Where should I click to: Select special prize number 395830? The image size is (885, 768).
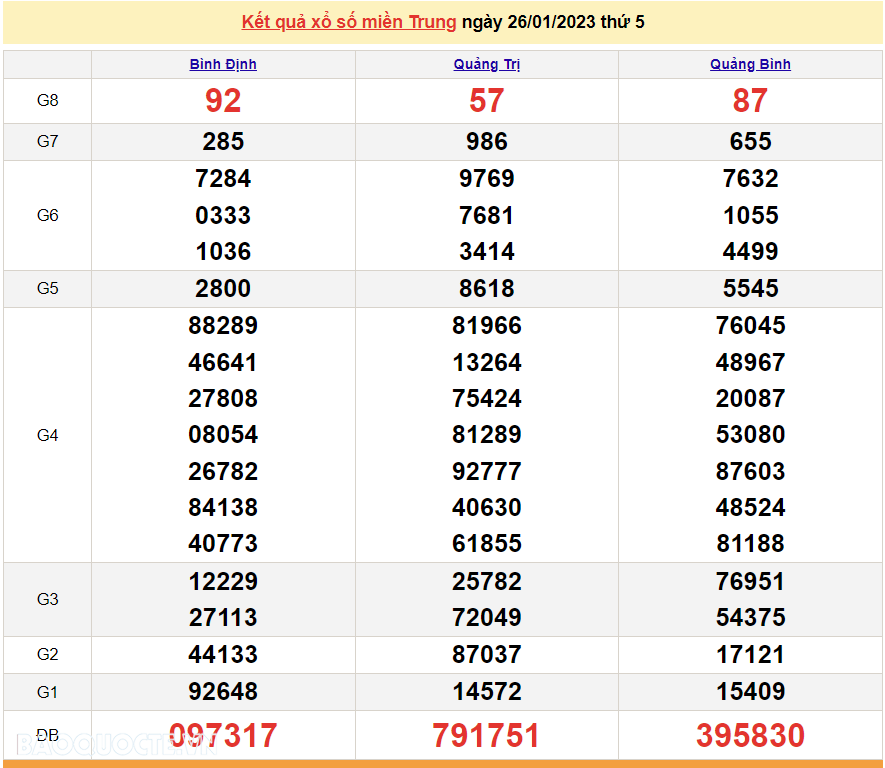point(750,736)
